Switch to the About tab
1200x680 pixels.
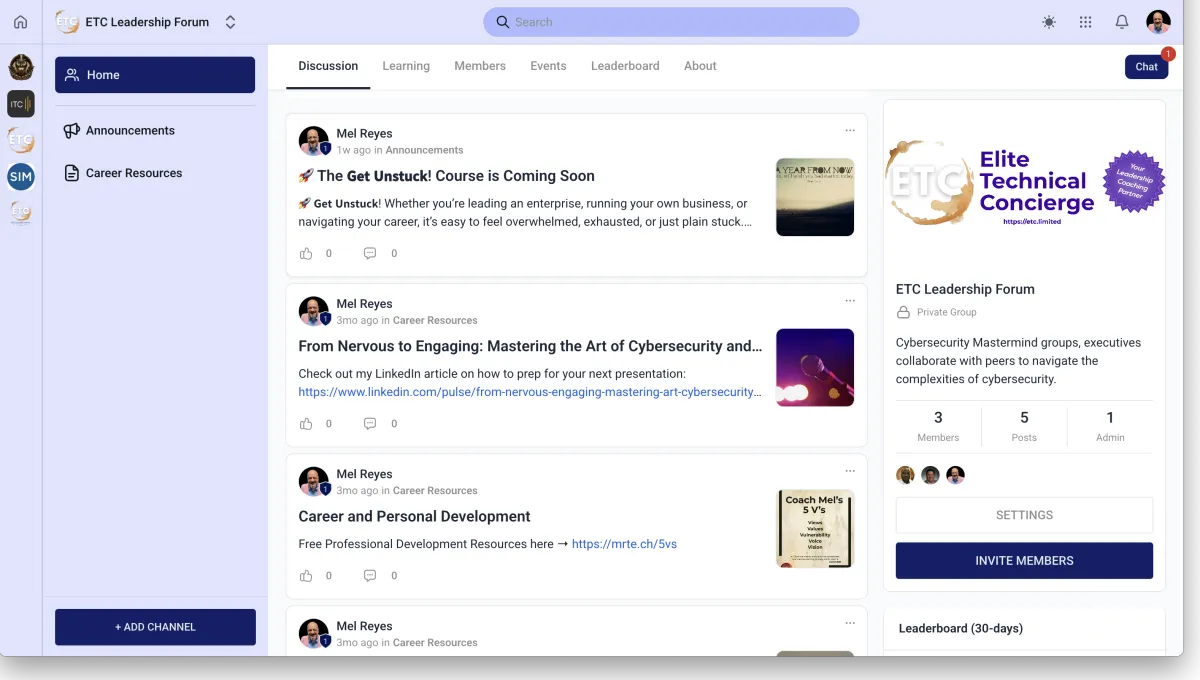click(x=700, y=66)
